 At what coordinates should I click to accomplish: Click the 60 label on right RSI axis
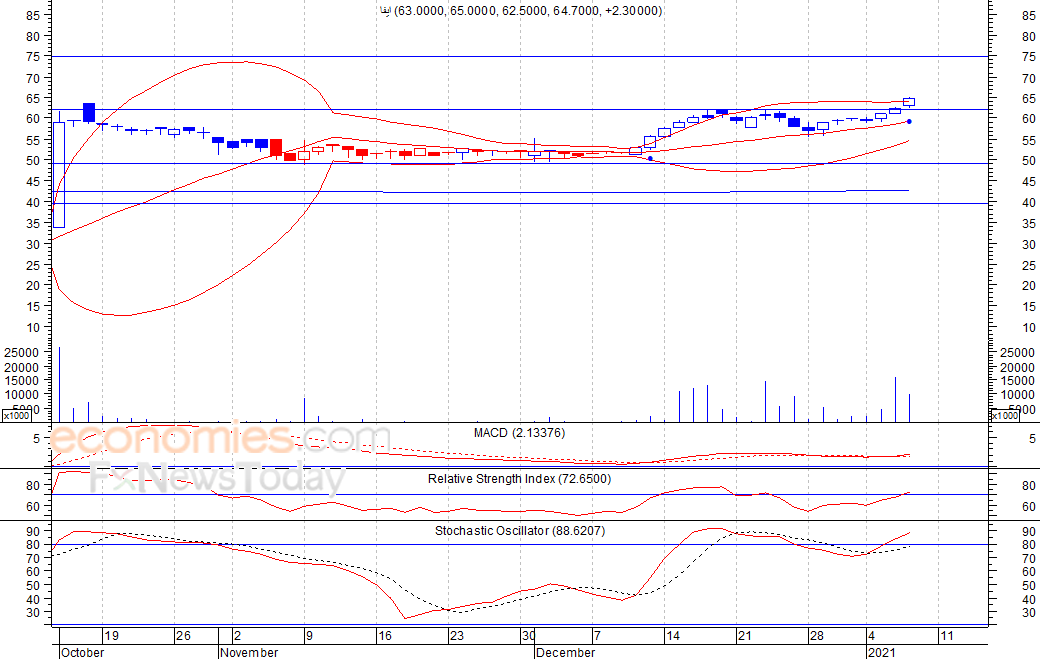[x=1029, y=507]
